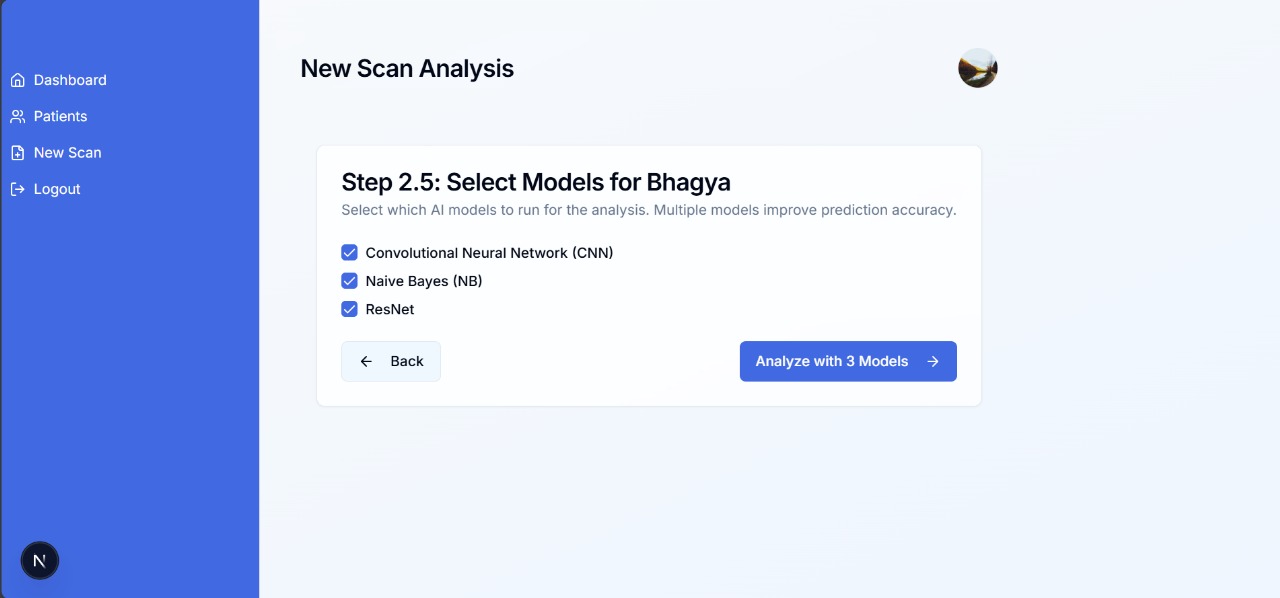Image resolution: width=1280 pixels, height=598 pixels.
Task: Click the Dashboard home icon in sidebar
Action: [17, 80]
